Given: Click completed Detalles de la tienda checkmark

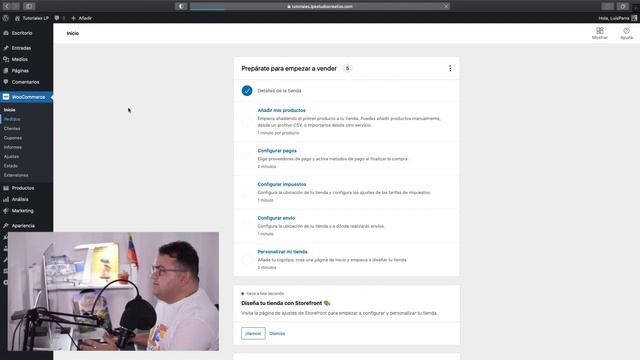Looking at the screenshot, I should pyautogui.click(x=247, y=91).
